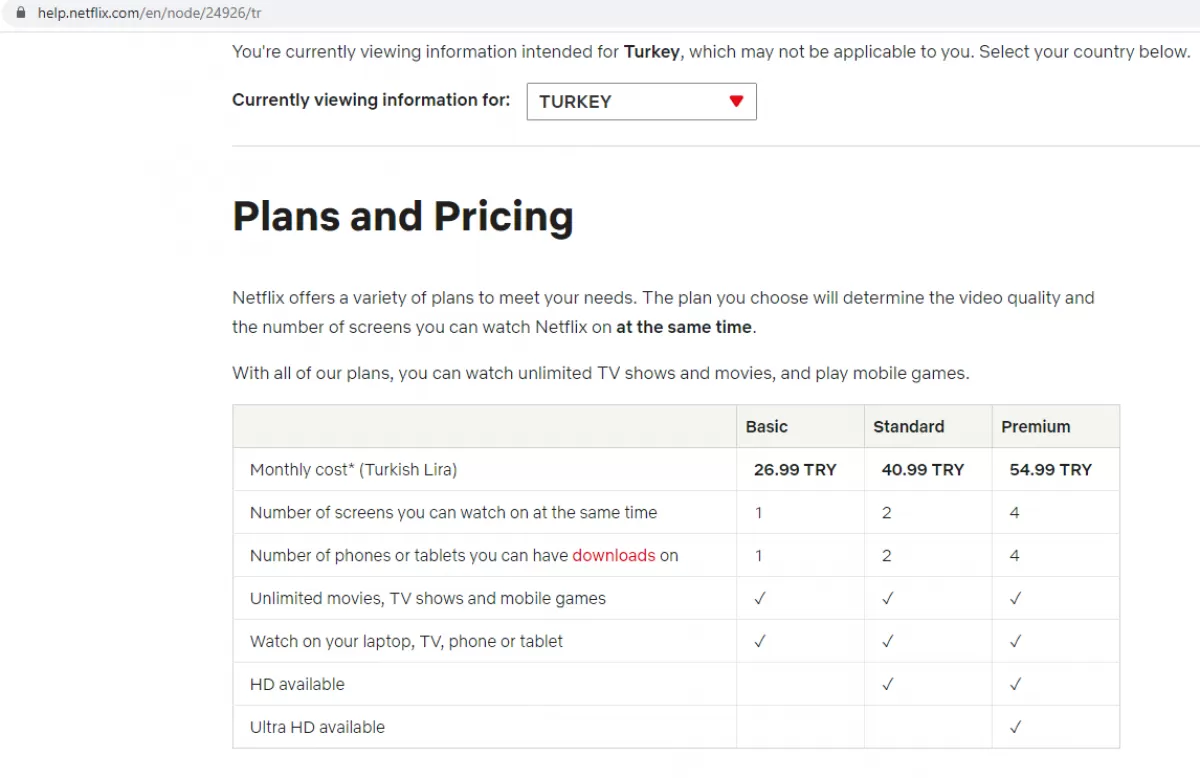Click the 54.99 TRY Premium price
The width and height of the screenshot is (1200, 778).
click(x=1051, y=469)
